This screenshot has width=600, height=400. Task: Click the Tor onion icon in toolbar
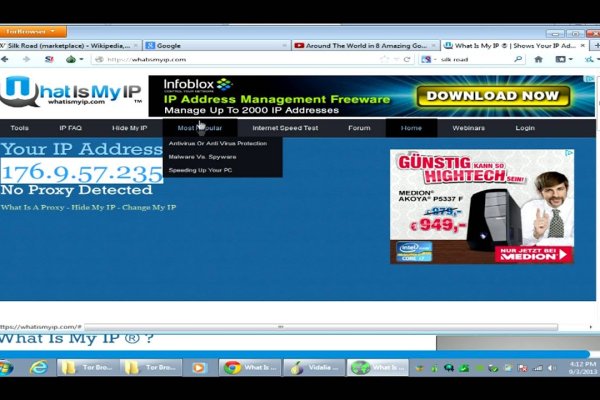tap(72, 59)
